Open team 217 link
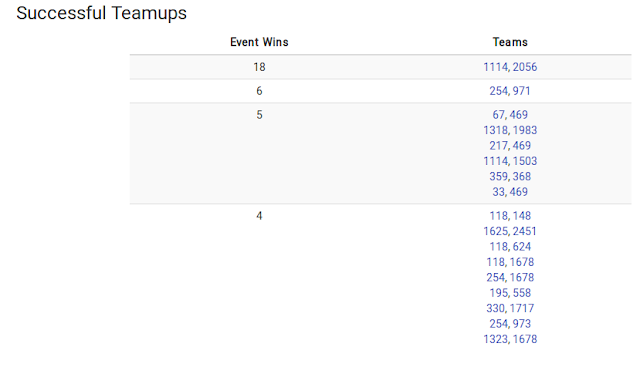This screenshot has height=367, width=640. (498, 146)
